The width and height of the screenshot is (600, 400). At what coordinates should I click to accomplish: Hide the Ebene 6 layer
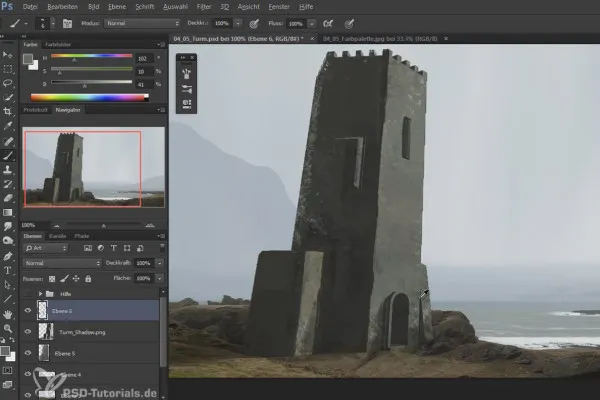(x=27, y=311)
